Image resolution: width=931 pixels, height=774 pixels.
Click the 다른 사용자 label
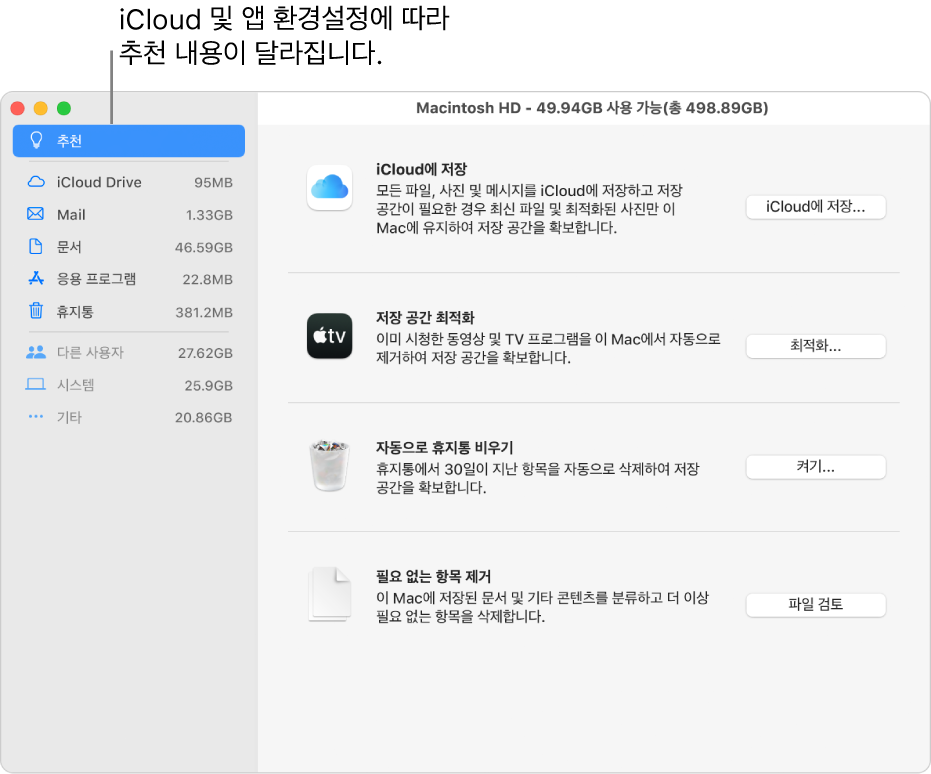tap(90, 353)
